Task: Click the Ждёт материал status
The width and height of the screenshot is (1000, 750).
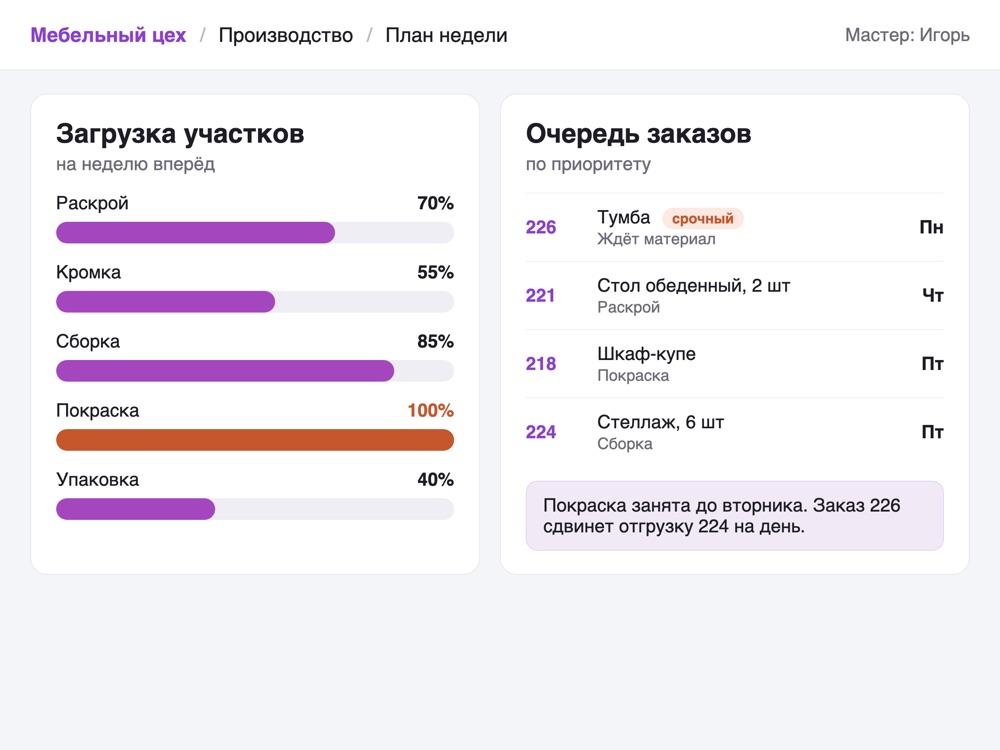Action: point(656,240)
